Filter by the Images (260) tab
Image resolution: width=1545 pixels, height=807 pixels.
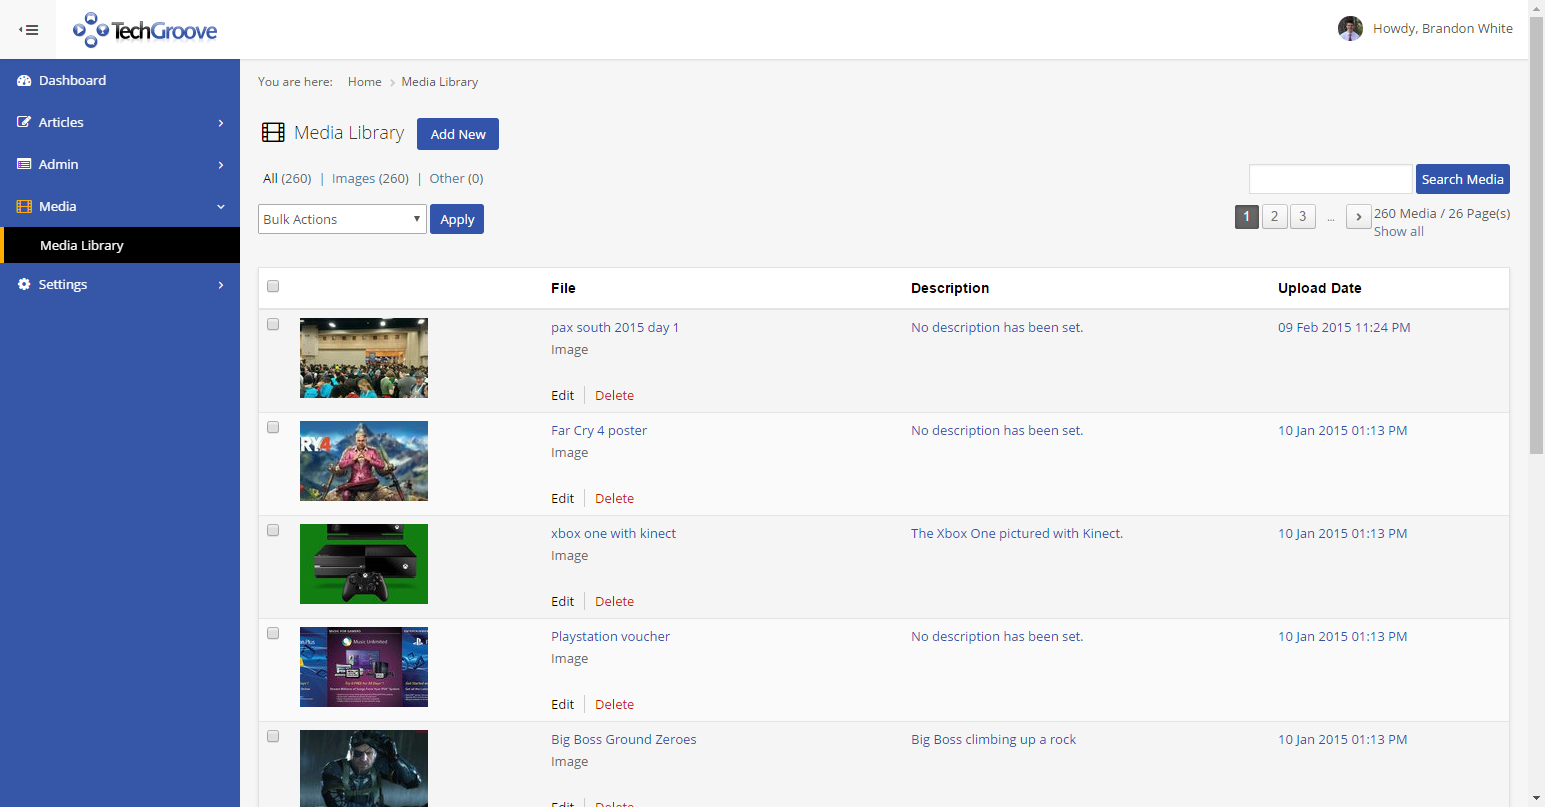370,179
